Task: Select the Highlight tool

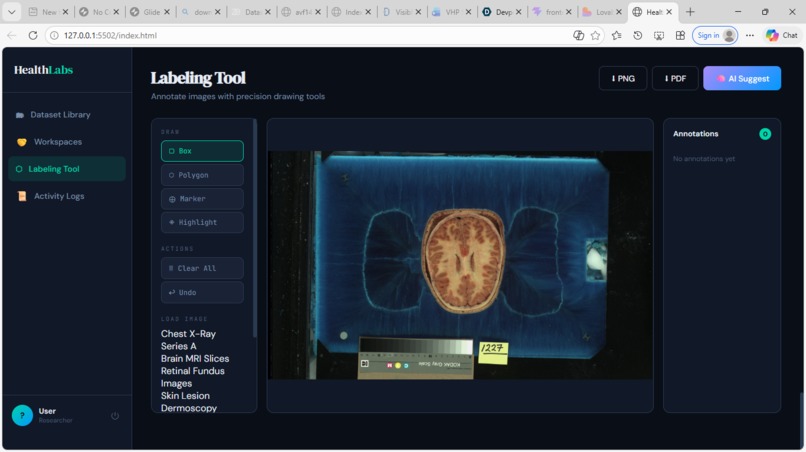Action: point(202,222)
